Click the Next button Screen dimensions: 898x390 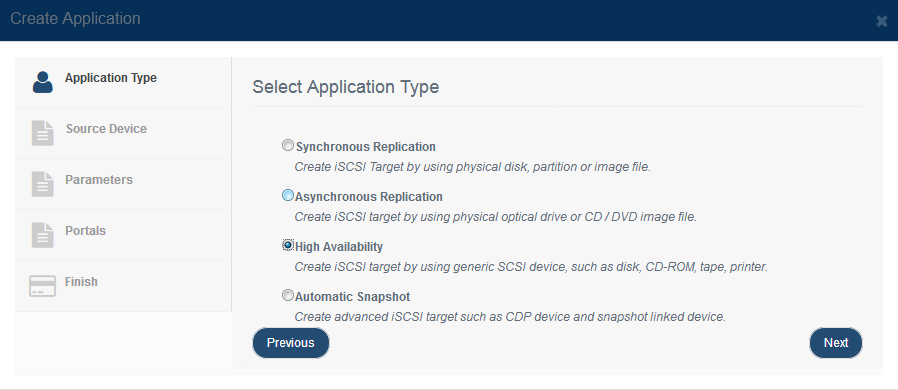[x=836, y=342]
